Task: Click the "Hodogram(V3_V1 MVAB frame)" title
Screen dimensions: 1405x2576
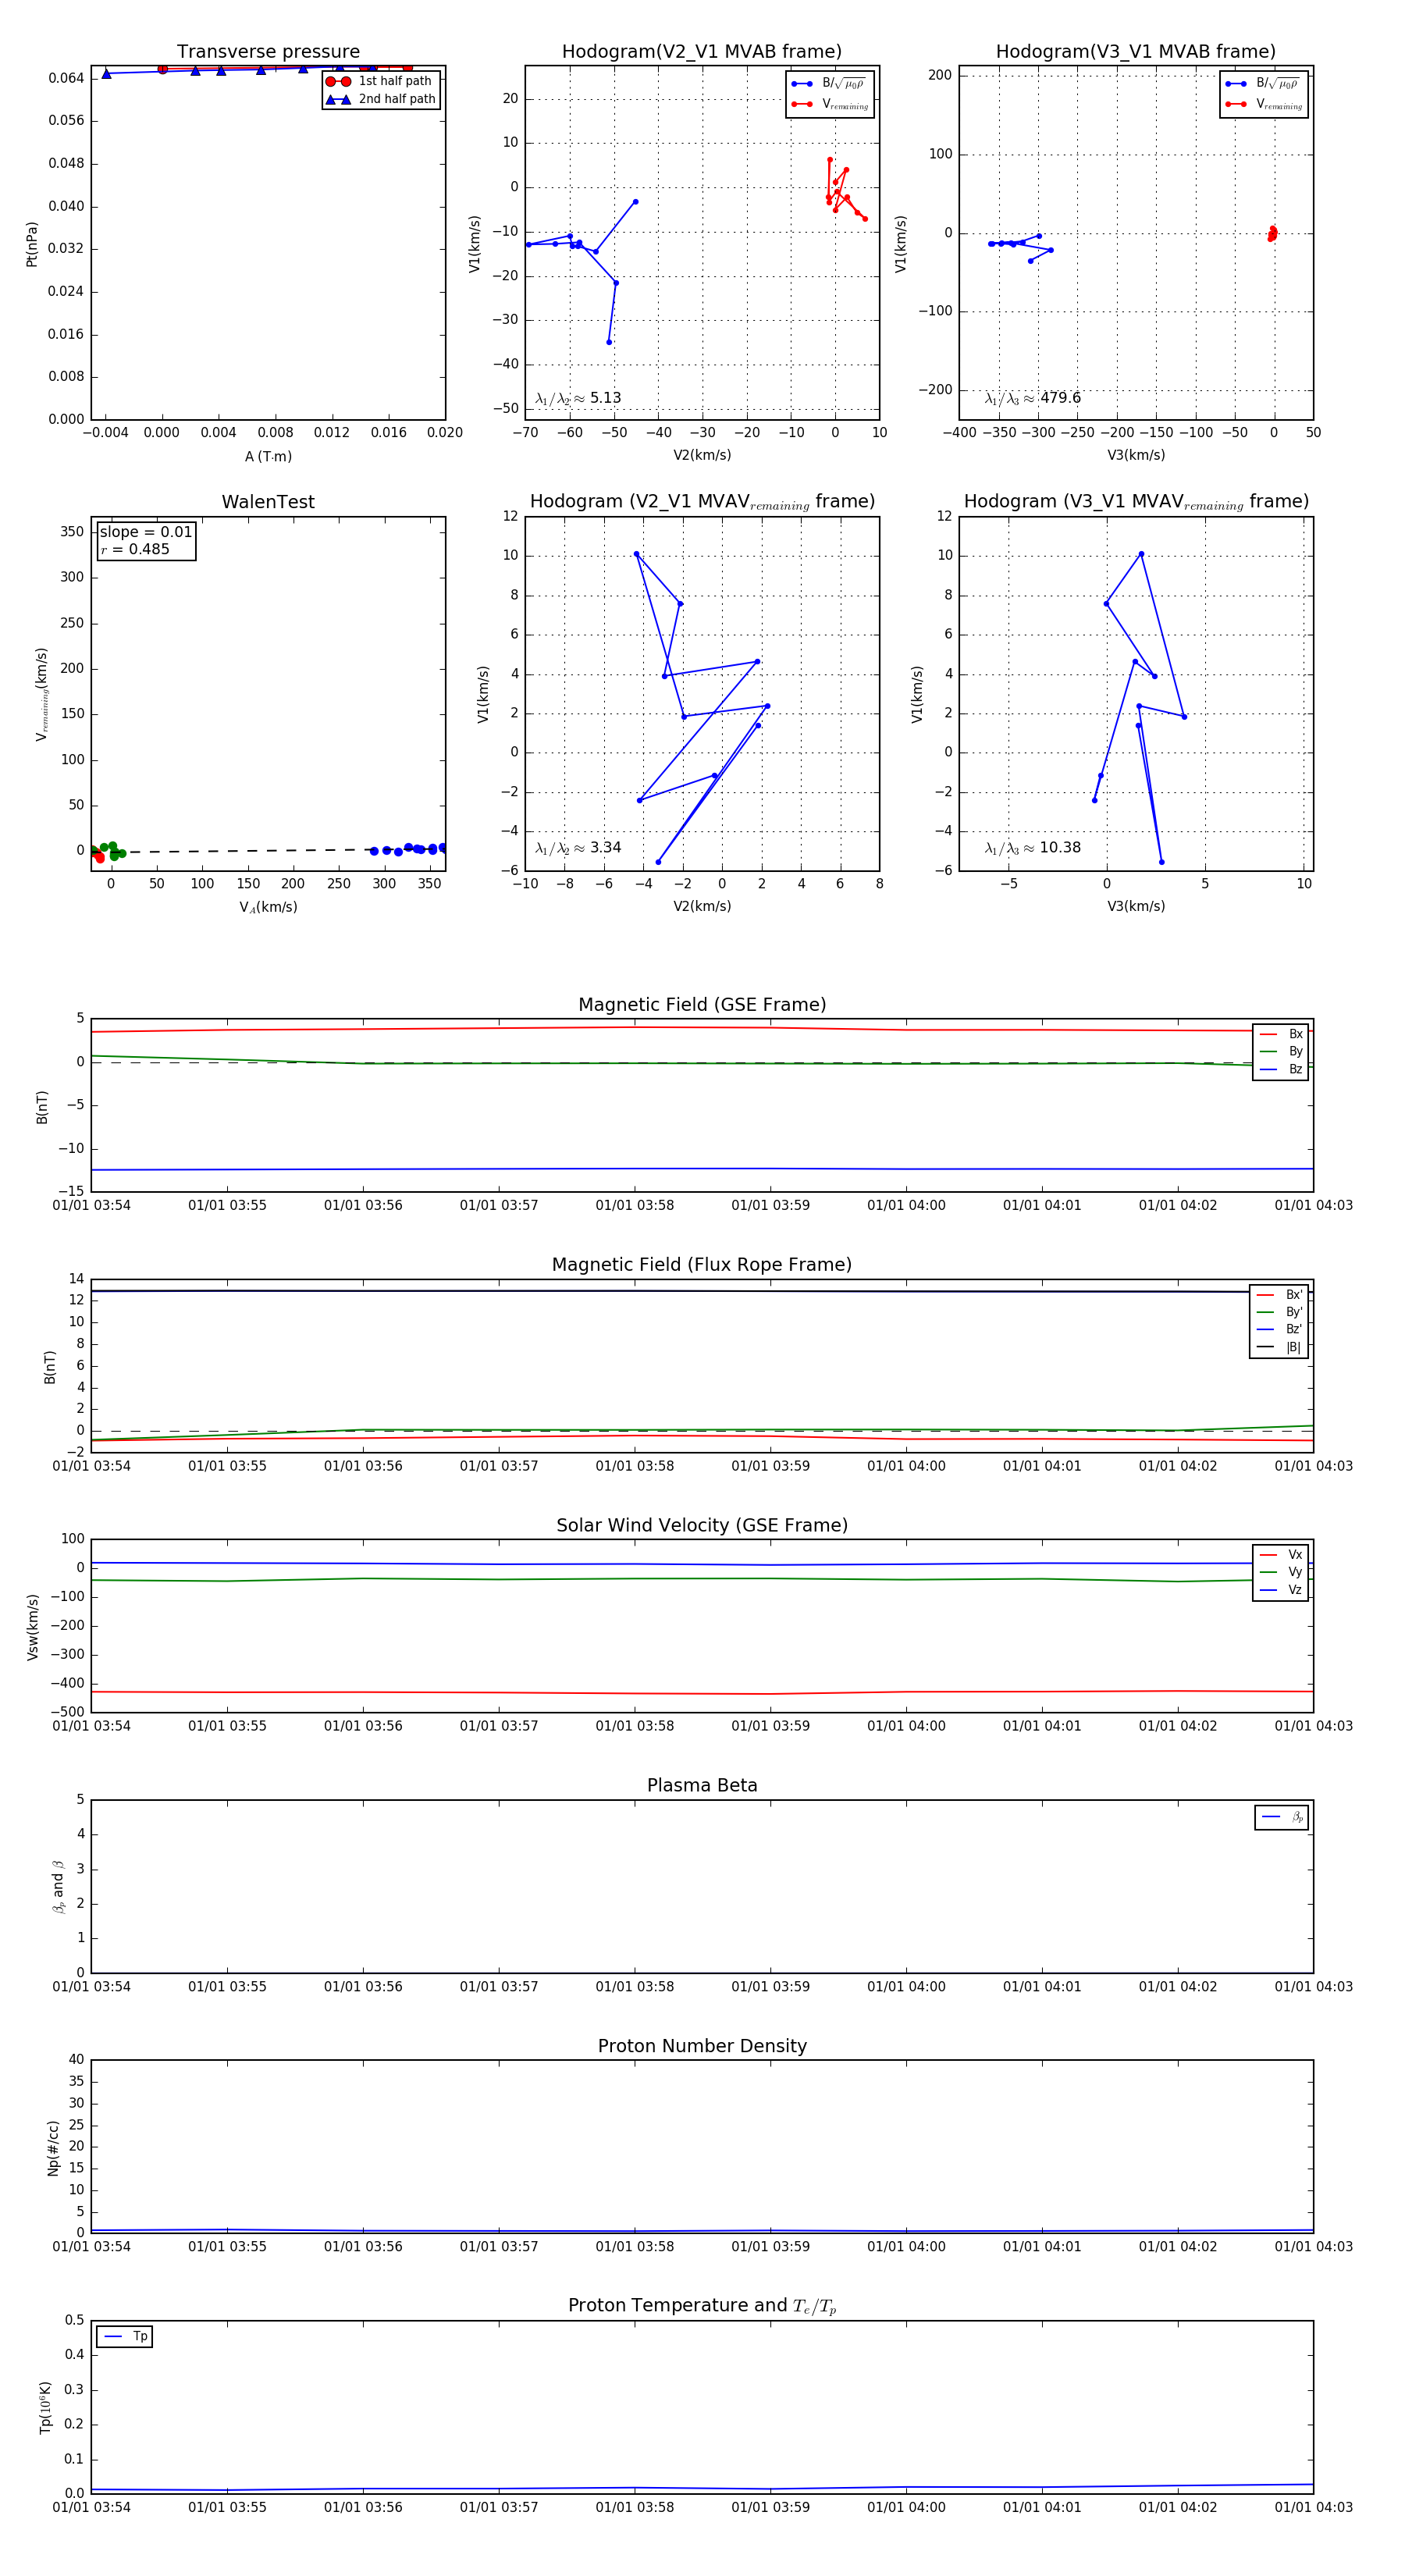Action: coord(1136,52)
